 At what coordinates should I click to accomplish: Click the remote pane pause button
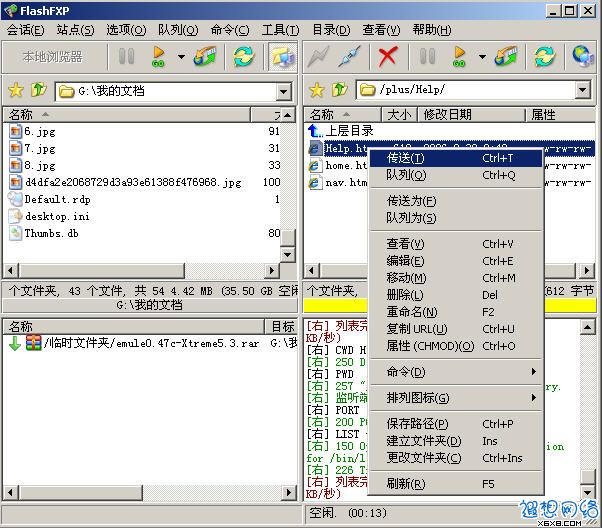click(427, 56)
